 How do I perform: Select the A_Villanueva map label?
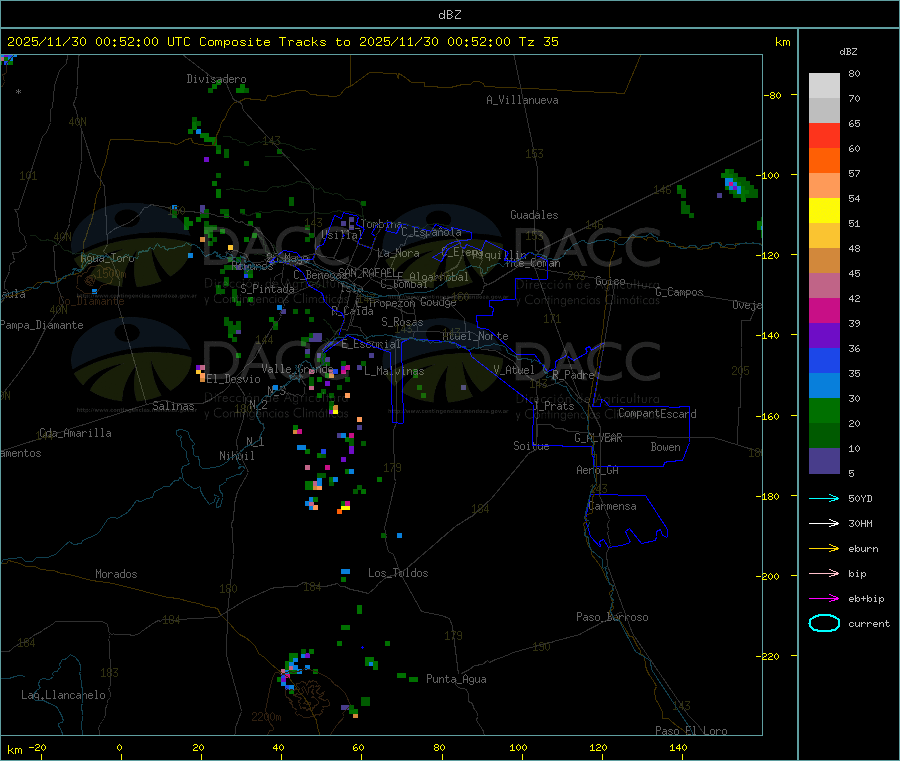522,100
